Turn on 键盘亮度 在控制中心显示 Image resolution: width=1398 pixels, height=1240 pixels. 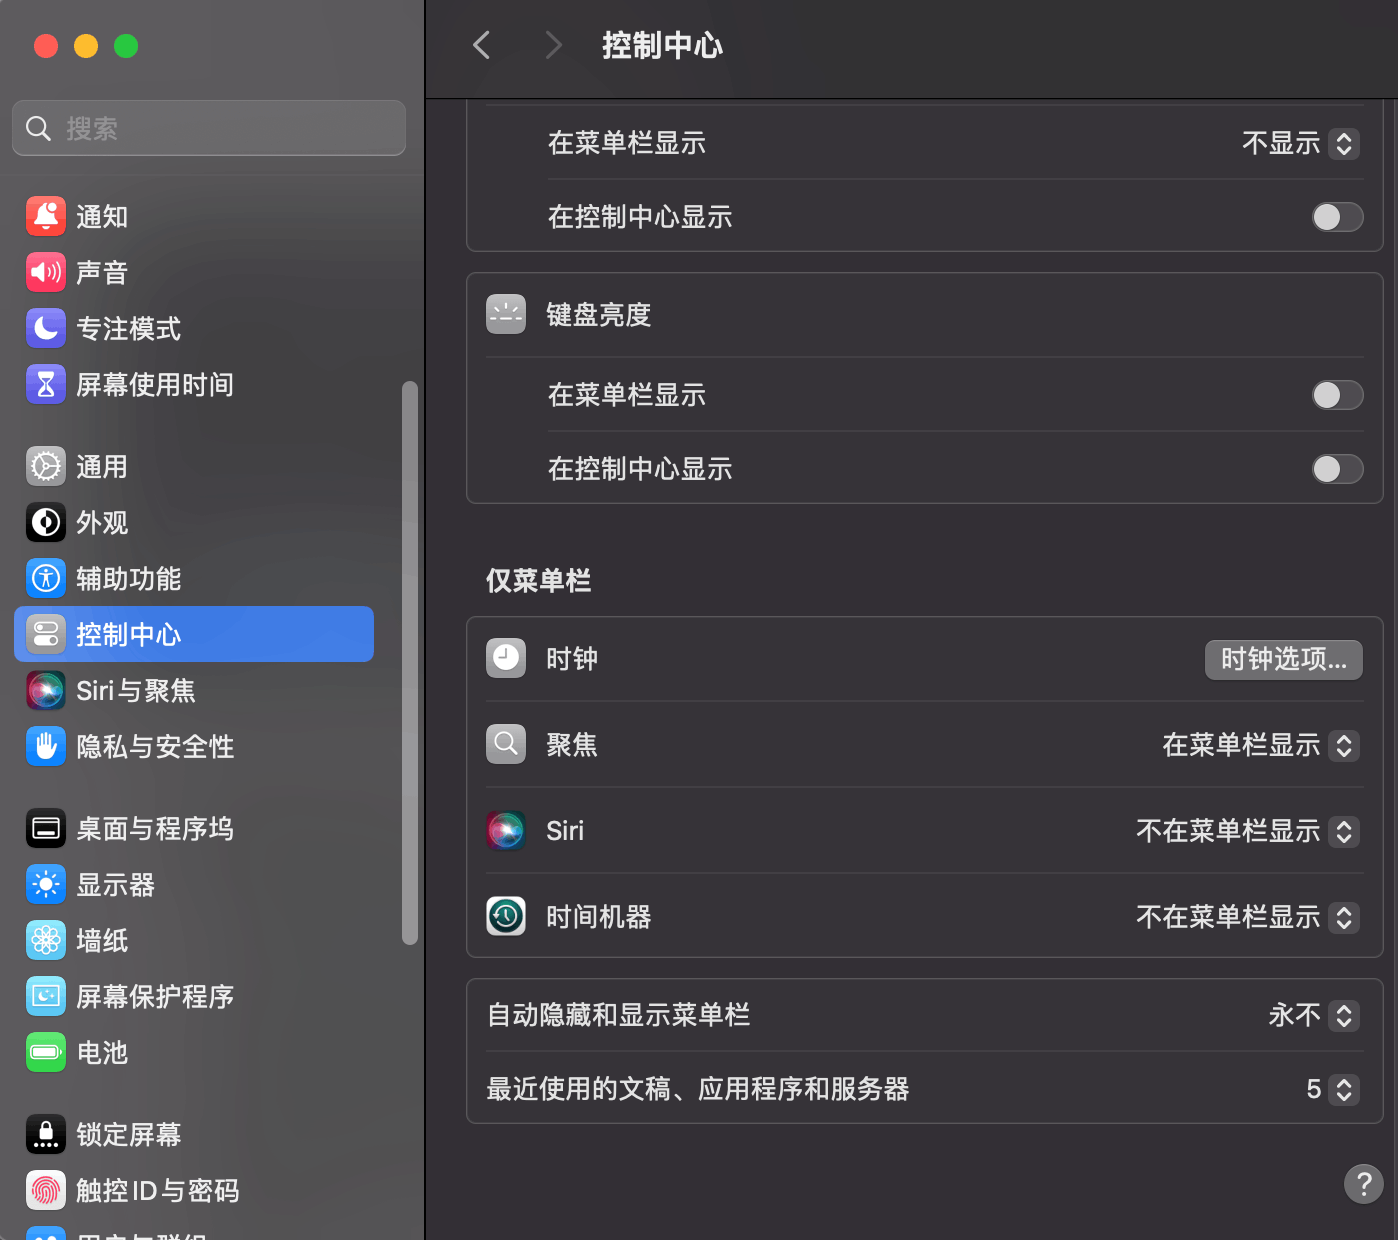coord(1337,469)
